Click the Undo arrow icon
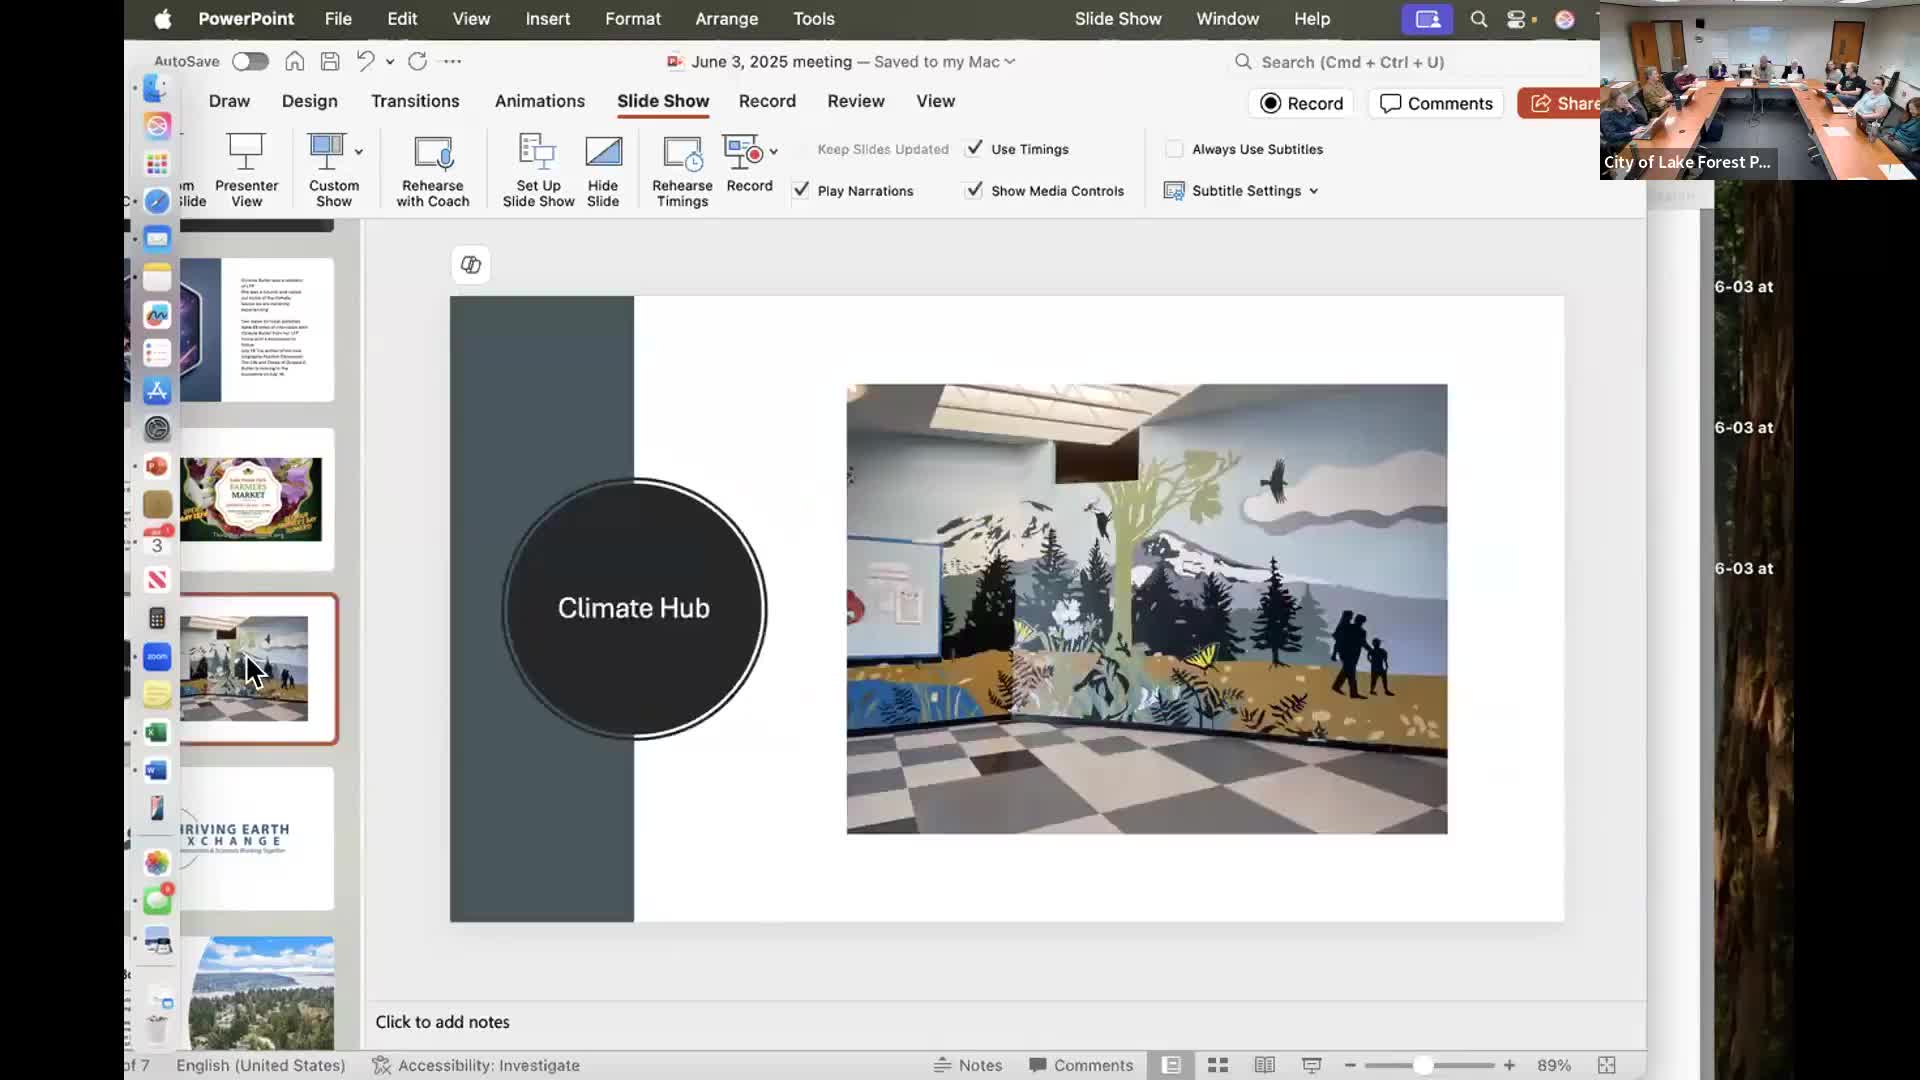Screen dimensions: 1920x1080 (365, 61)
